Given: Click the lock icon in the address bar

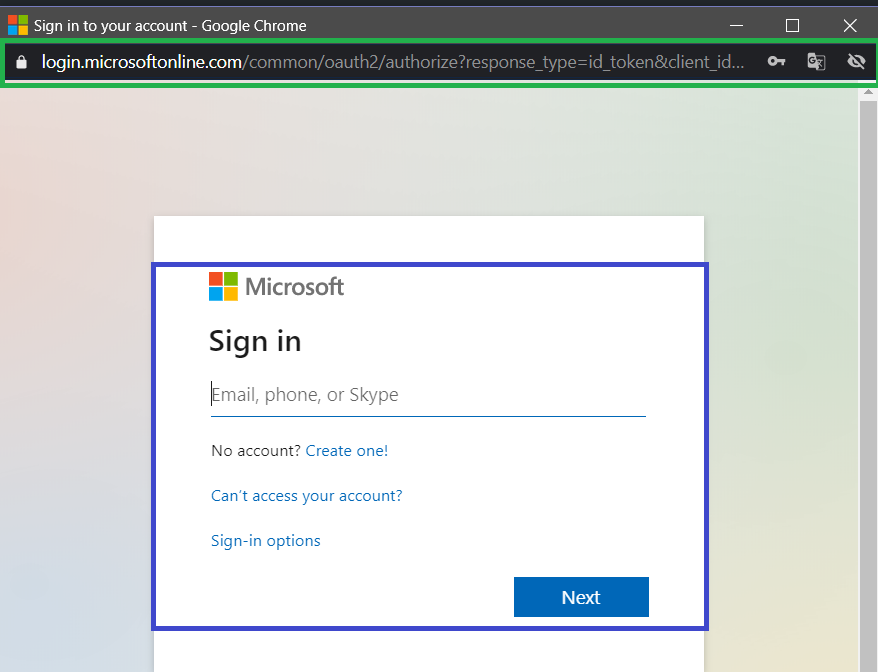Looking at the screenshot, I should [x=21, y=62].
